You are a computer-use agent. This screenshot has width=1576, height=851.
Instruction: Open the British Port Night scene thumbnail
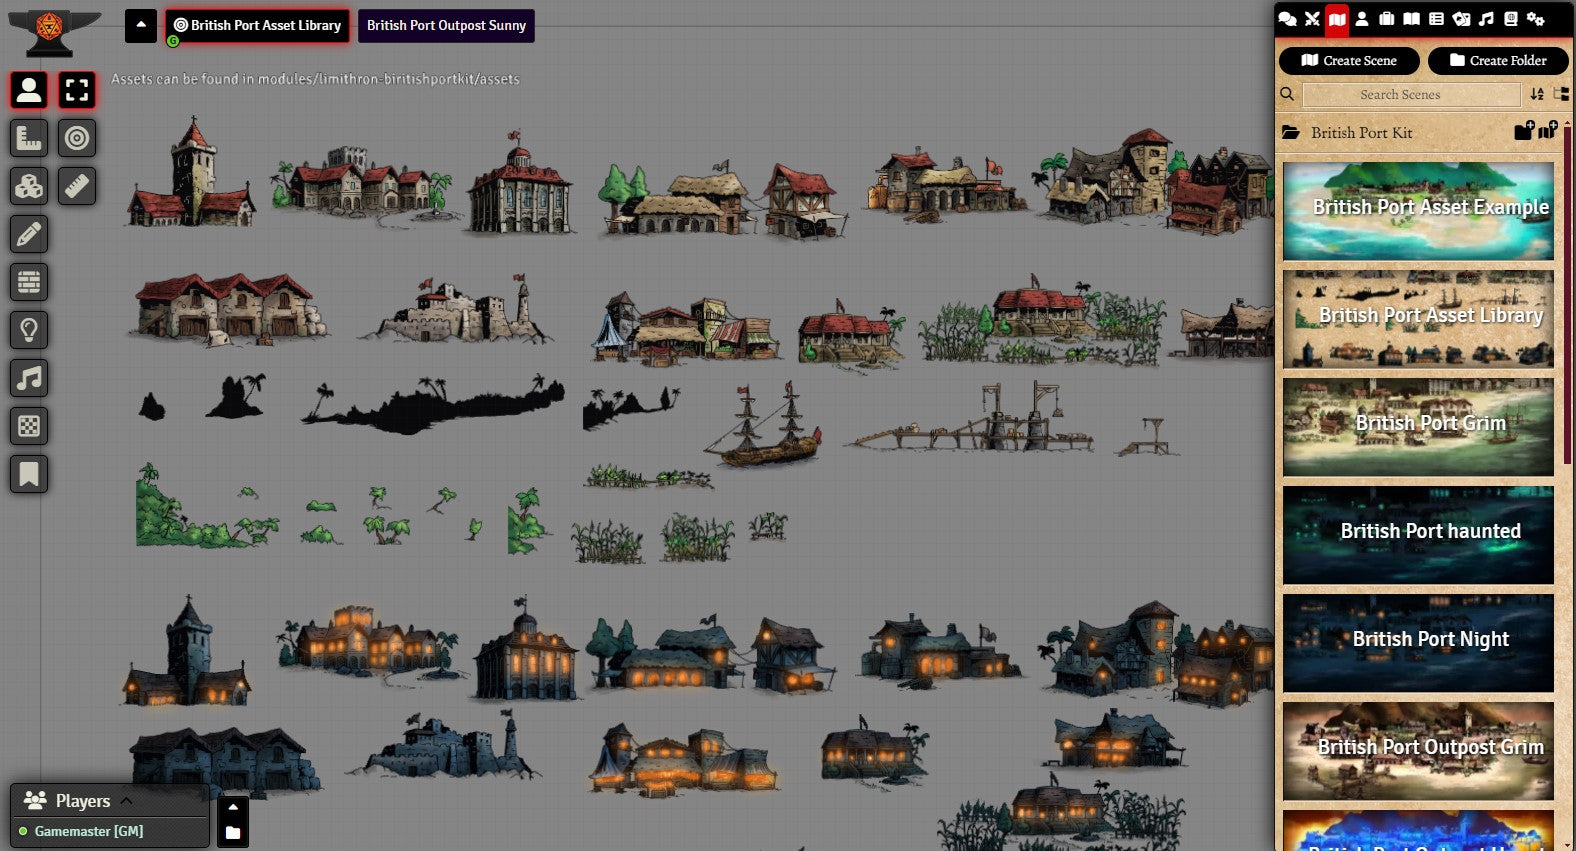(1418, 642)
